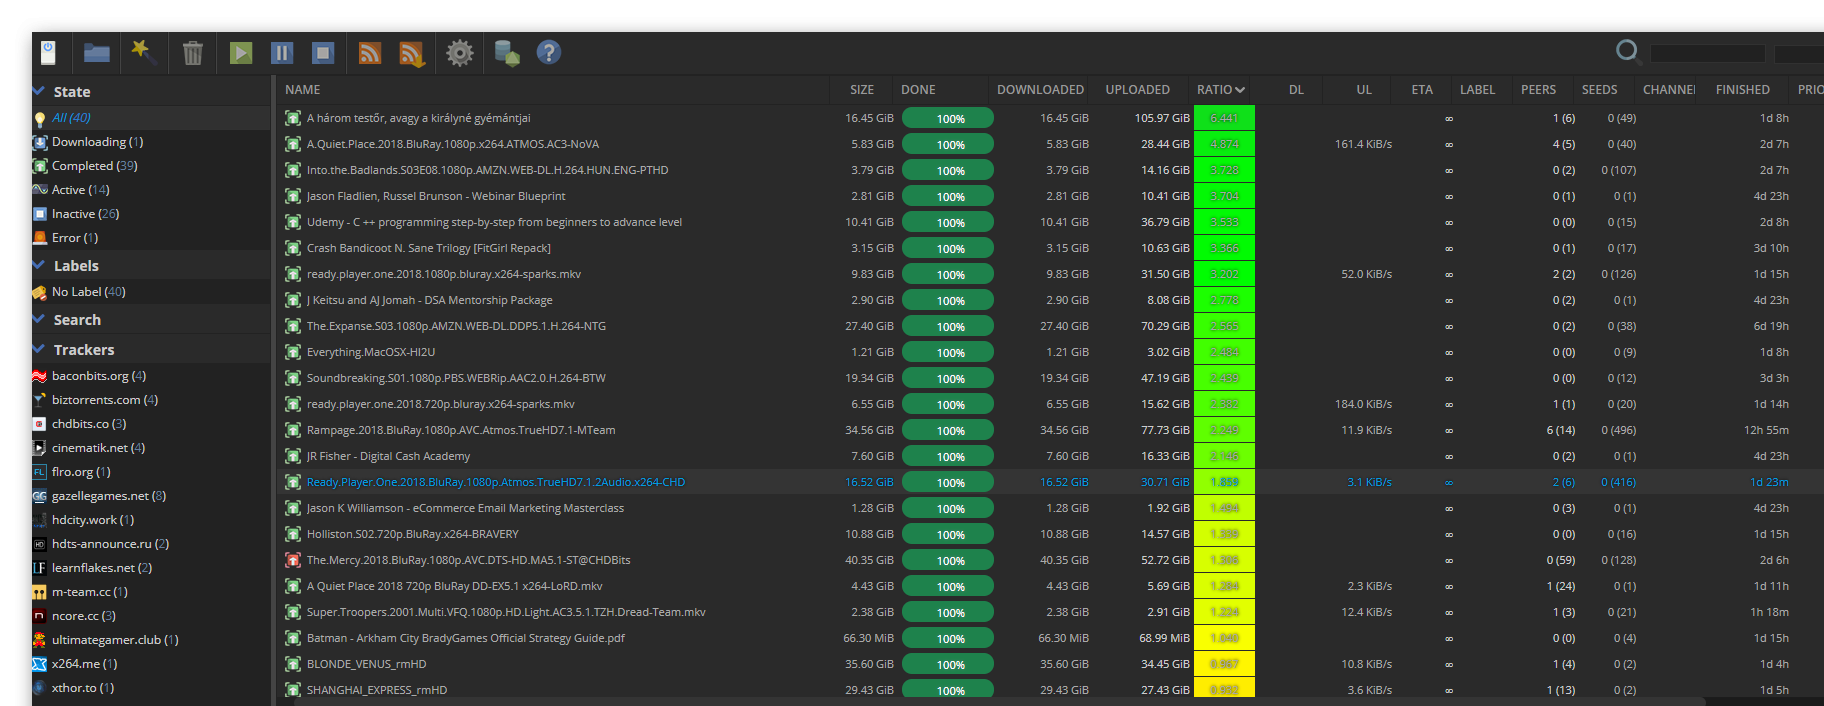Filter by hdcity.work (1) tracker

tap(151, 520)
